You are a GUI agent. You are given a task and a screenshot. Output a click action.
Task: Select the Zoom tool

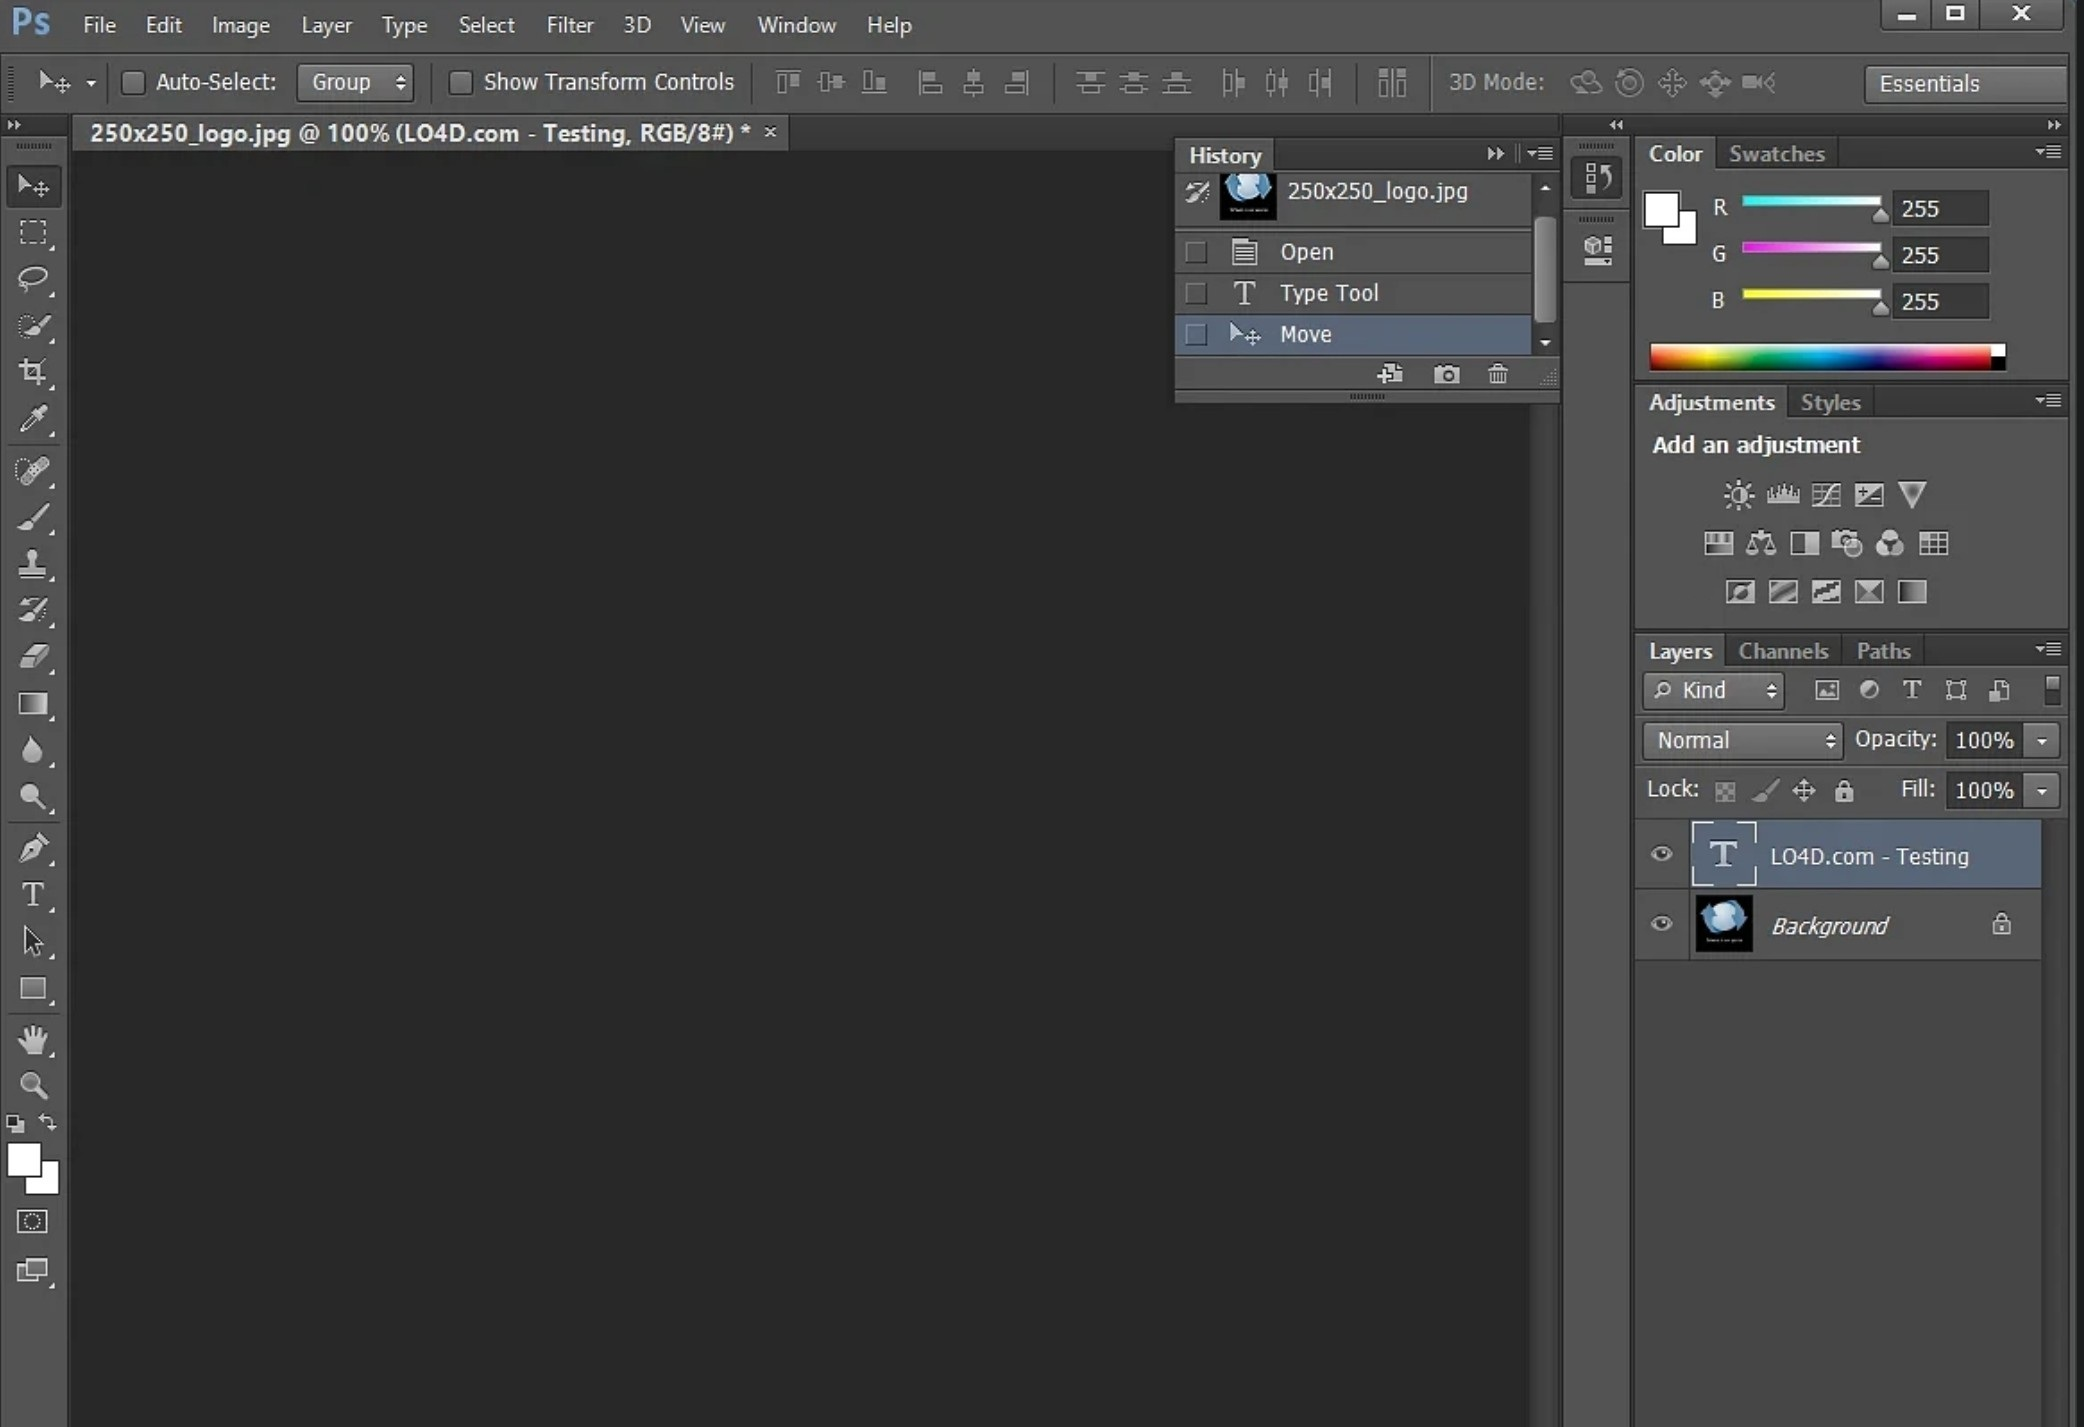coord(33,1086)
